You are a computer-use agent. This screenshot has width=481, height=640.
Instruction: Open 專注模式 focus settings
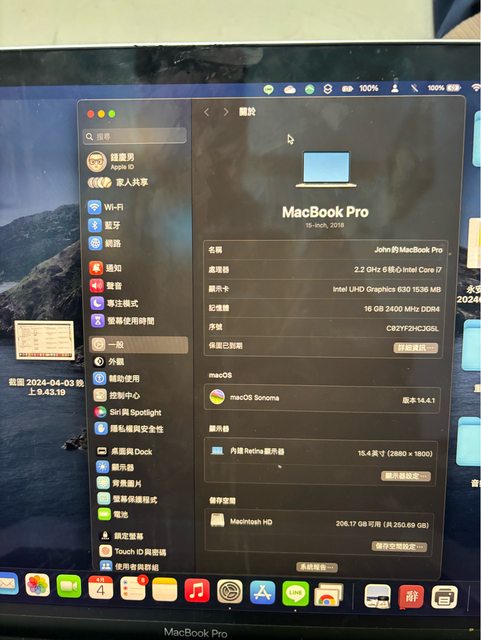tap(114, 303)
